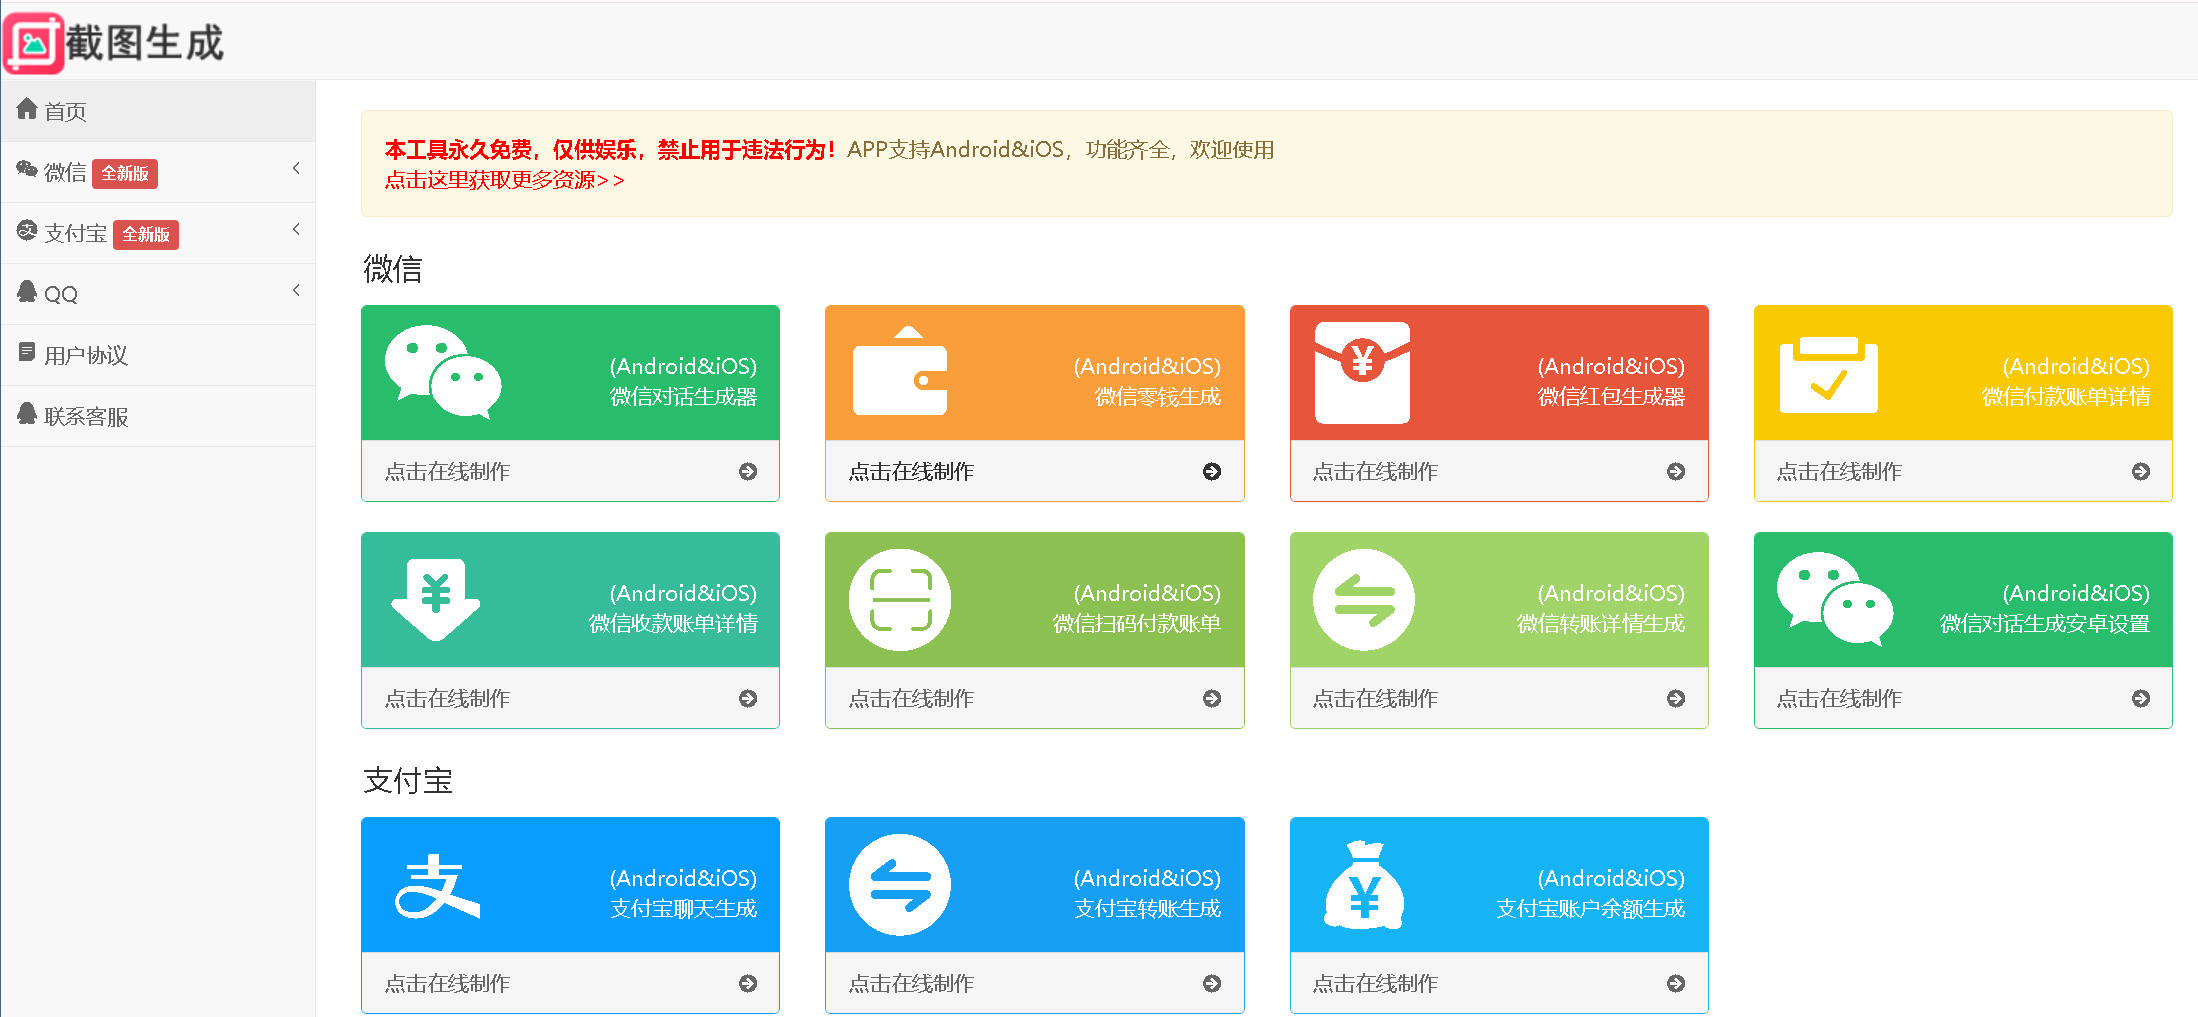This screenshot has width=2198, height=1017.
Task: Click 点击在线制作 under 支付宝转账生成
Action: tap(911, 983)
